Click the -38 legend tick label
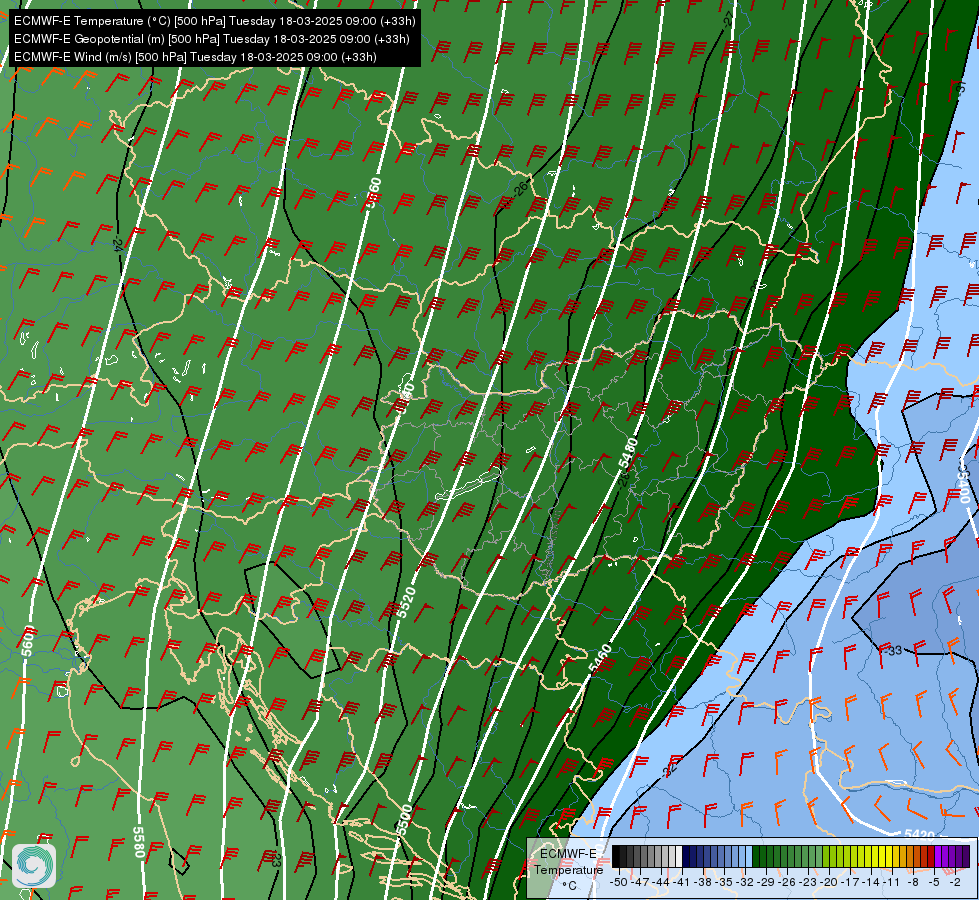This screenshot has height=900, width=979. [703, 882]
